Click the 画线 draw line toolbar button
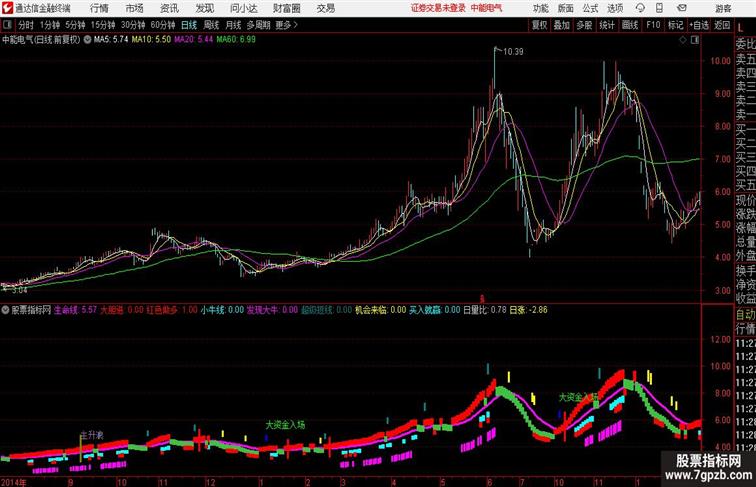Screen dimensions: 756x487 (630, 25)
